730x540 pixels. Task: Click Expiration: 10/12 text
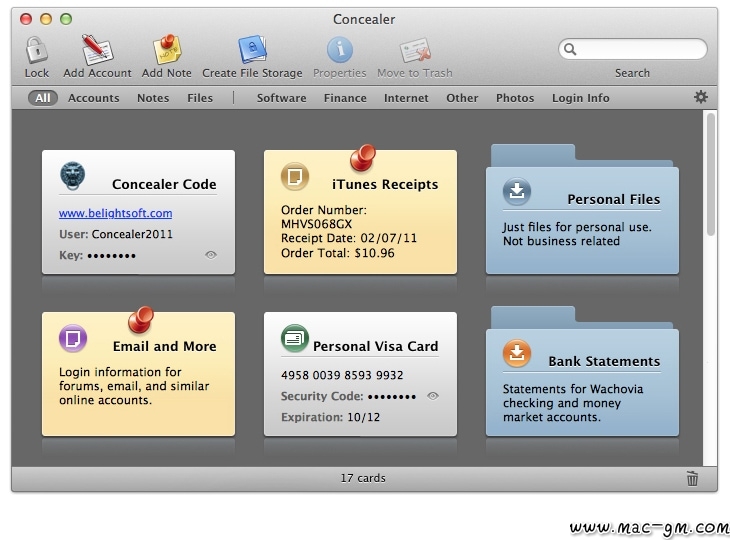330,417
